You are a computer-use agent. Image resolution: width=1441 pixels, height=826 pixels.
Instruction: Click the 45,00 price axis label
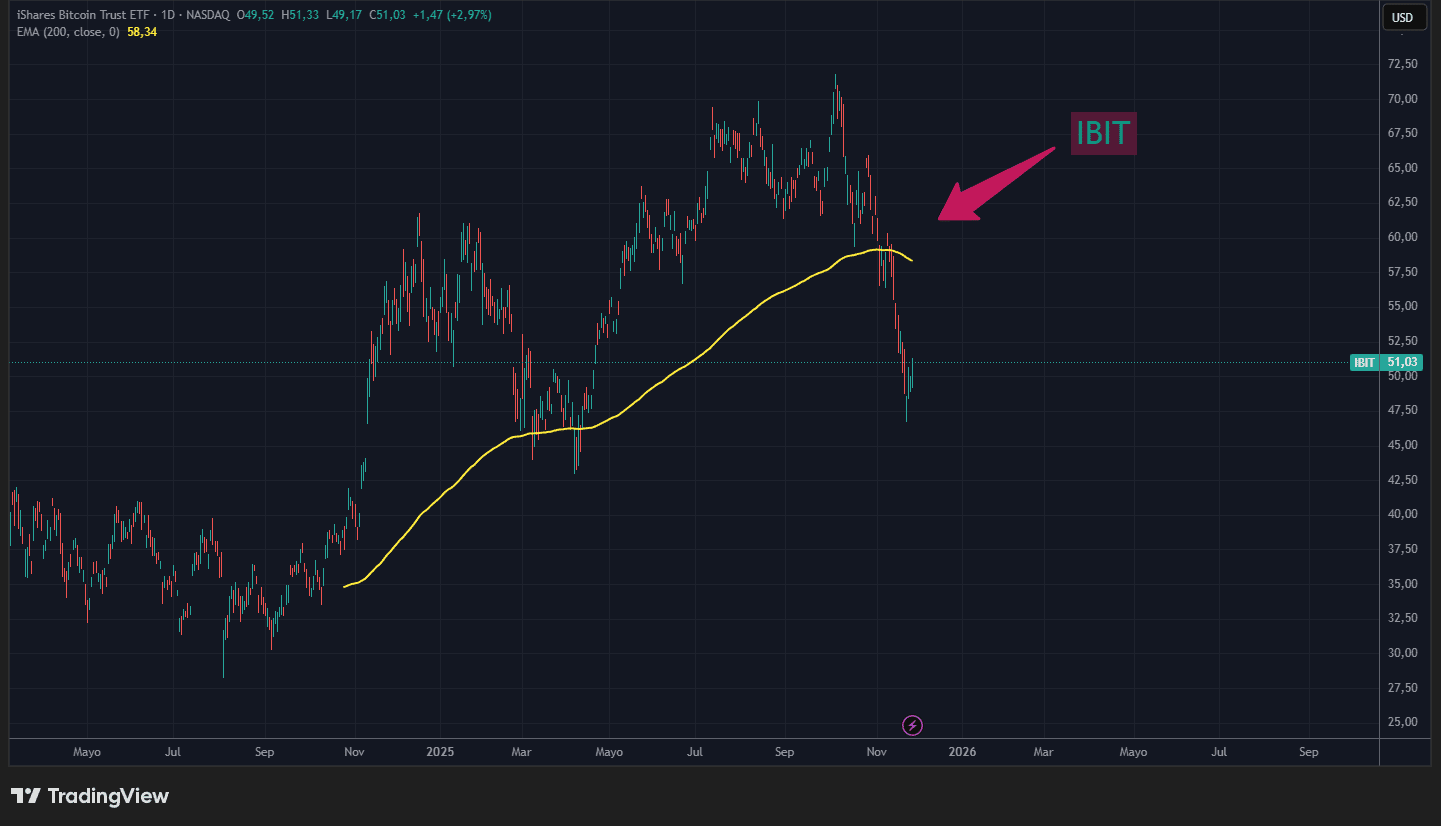tap(1403, 445)
